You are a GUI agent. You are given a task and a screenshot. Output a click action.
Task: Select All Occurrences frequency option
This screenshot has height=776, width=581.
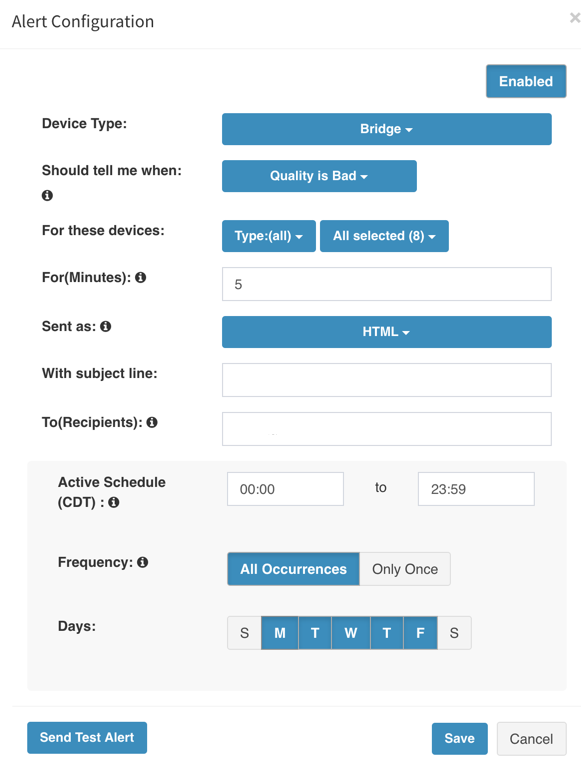coord(293,569)
